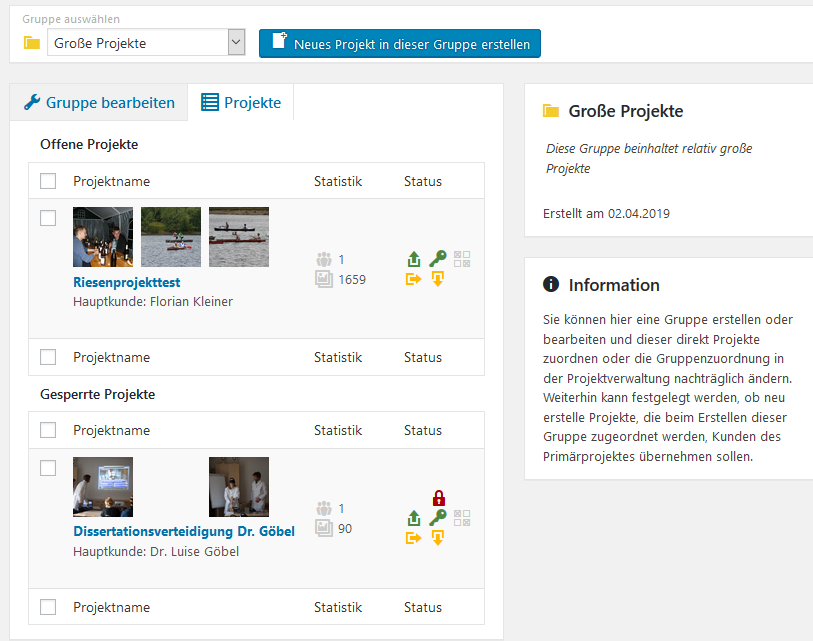Click green key icon in Dissertationsverteidigung row

tap(437, 518)
